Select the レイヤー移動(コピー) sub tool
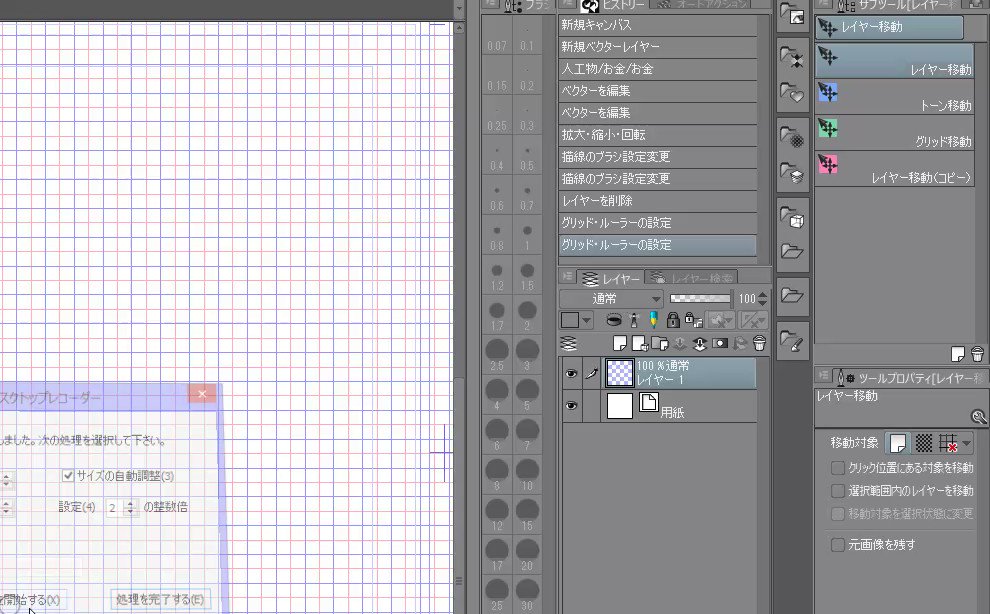The width and height of the screenshot is (990, 614). [x=894, y=169]
